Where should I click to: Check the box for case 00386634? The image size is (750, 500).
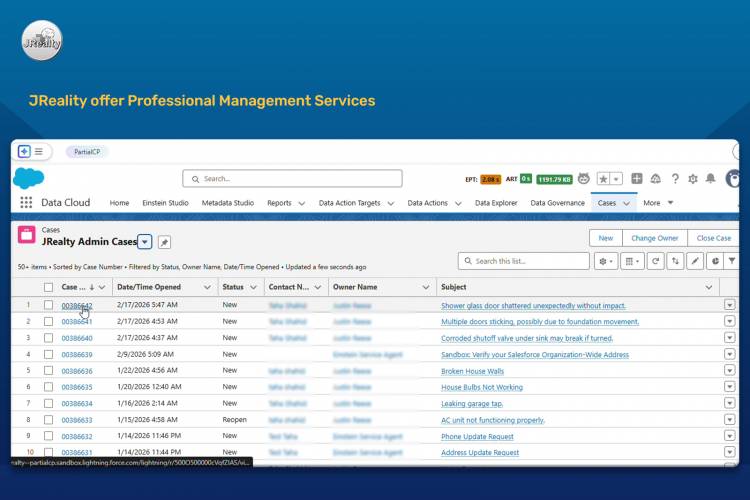pos(48,403)
